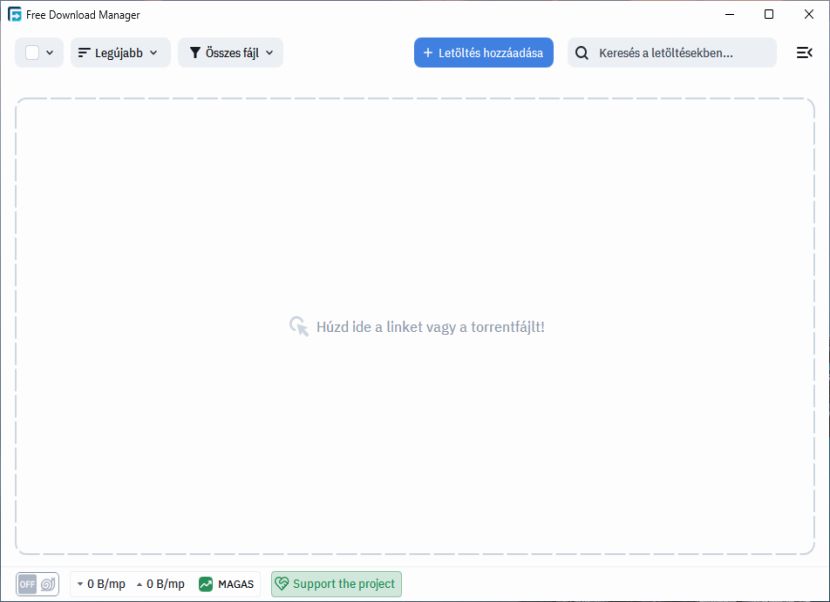Click the Húzd ide a linket drop area text
Screen dimensions: 830x602
430,327
